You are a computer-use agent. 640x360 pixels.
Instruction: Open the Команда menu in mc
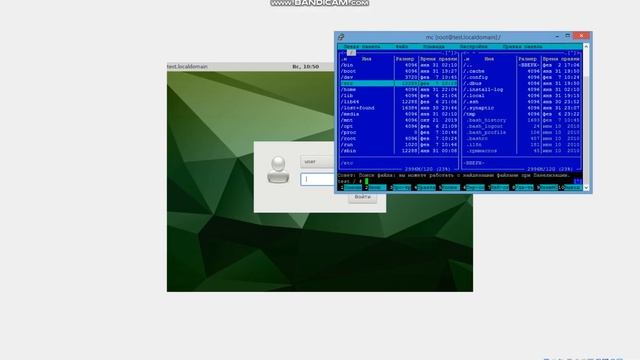click(x=433, y=47)
